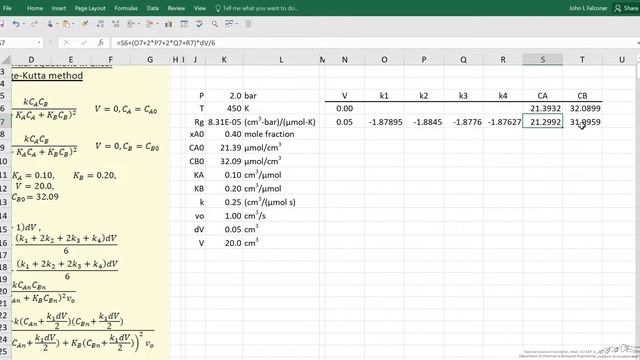640x360 pixels.
Task: Expand the formula bar with right-edge arrow
Action: [637, 42]
